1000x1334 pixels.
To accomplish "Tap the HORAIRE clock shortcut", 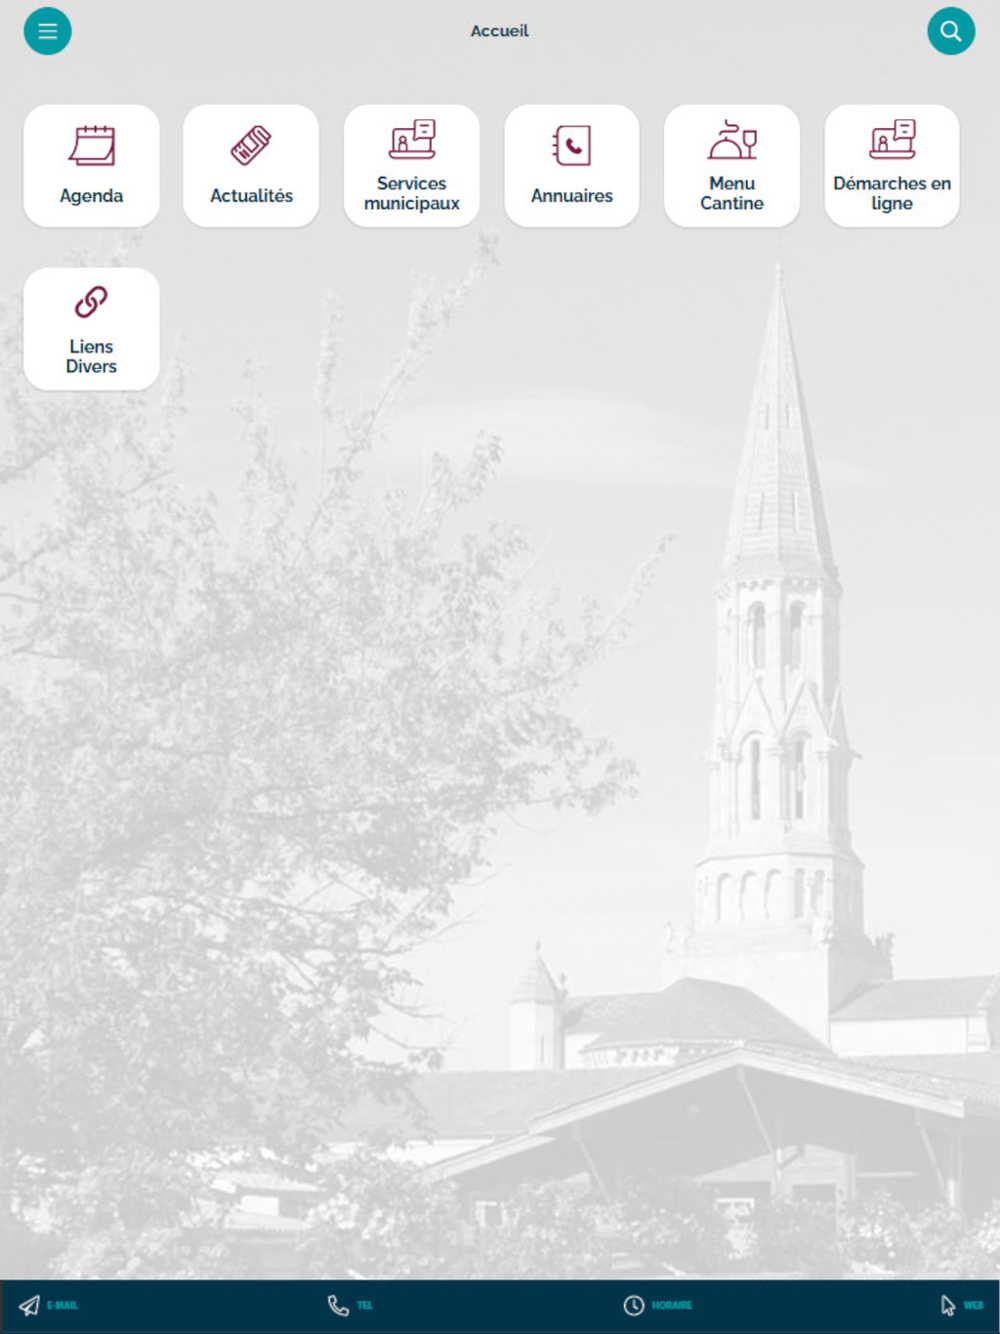I will coord(658,1305).
